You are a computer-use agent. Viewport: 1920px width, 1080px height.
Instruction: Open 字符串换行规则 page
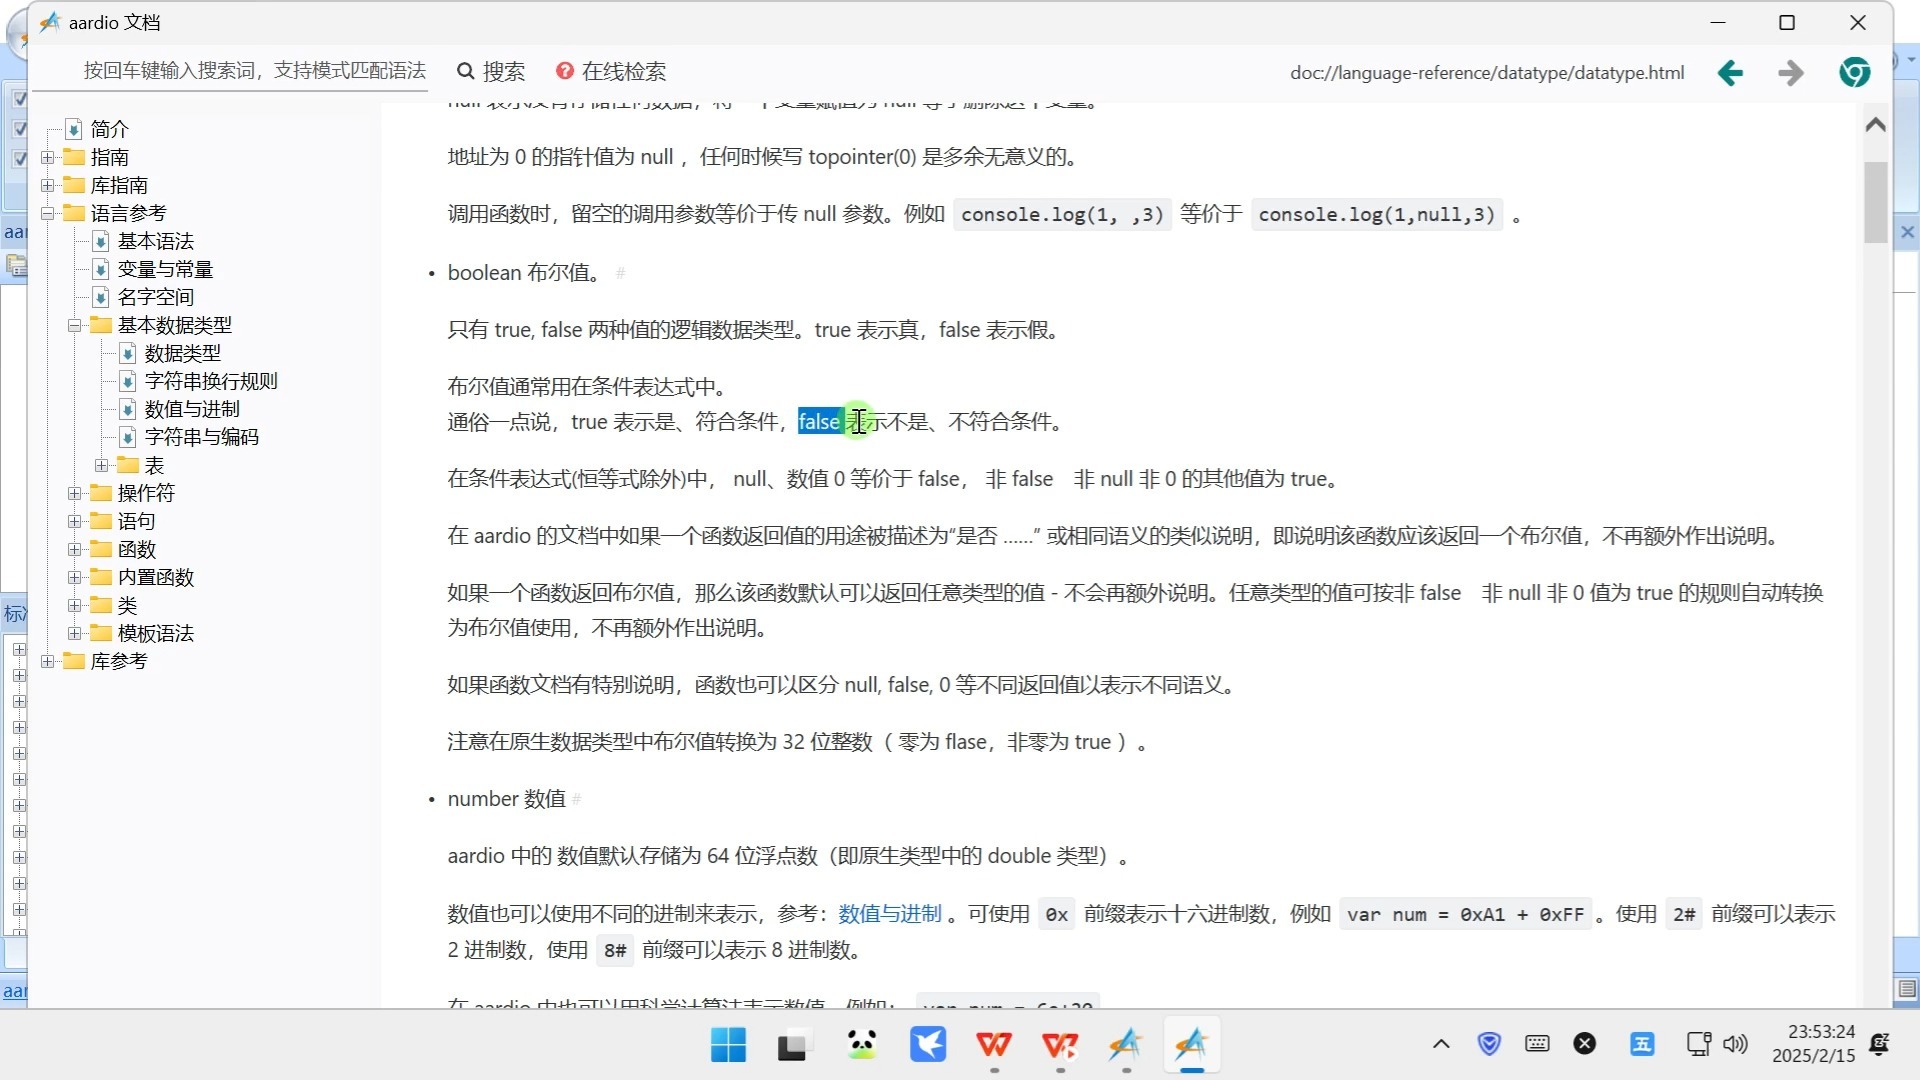coord(211,381)
